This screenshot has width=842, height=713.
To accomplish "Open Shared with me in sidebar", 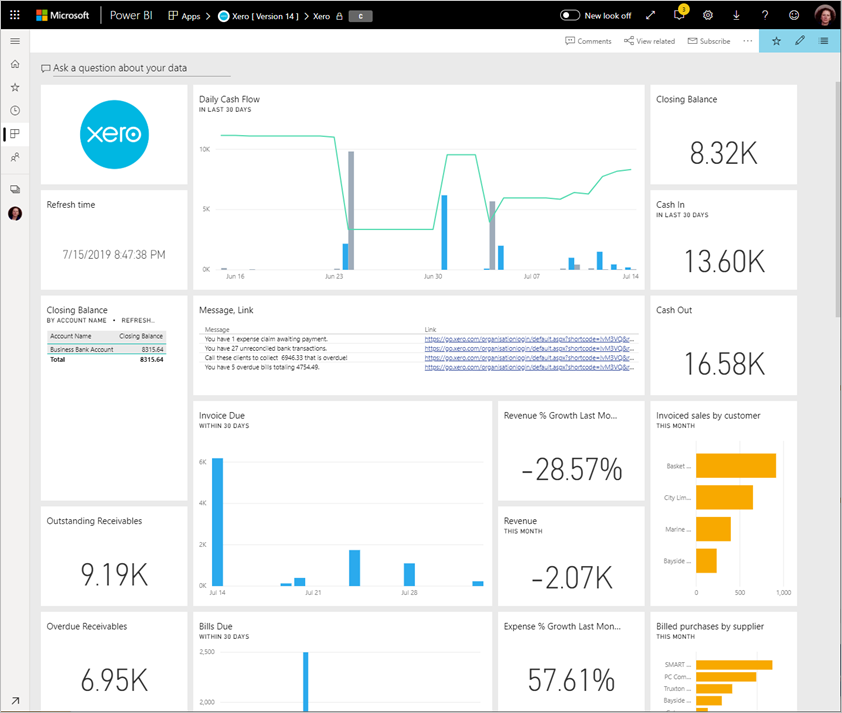I will point(15,157).
